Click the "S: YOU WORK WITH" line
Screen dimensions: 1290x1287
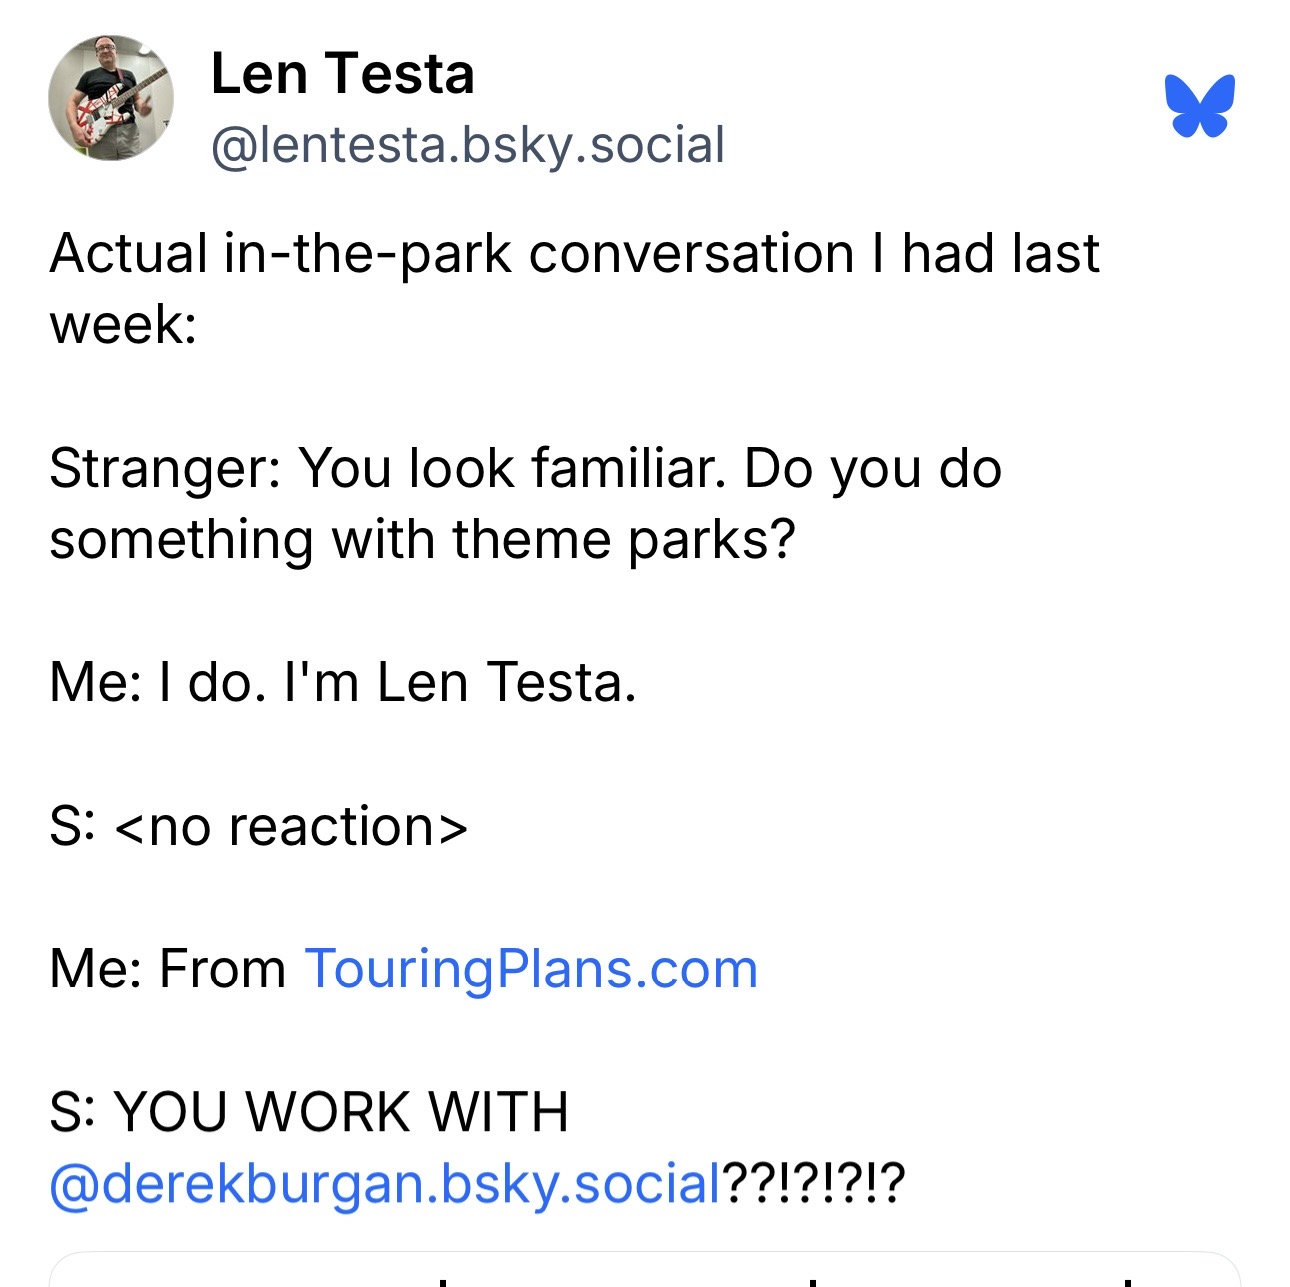308,1112
